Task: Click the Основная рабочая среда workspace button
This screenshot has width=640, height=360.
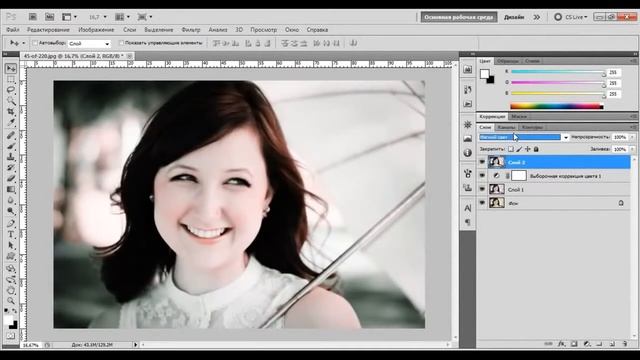Action: (x=459, y=17)
